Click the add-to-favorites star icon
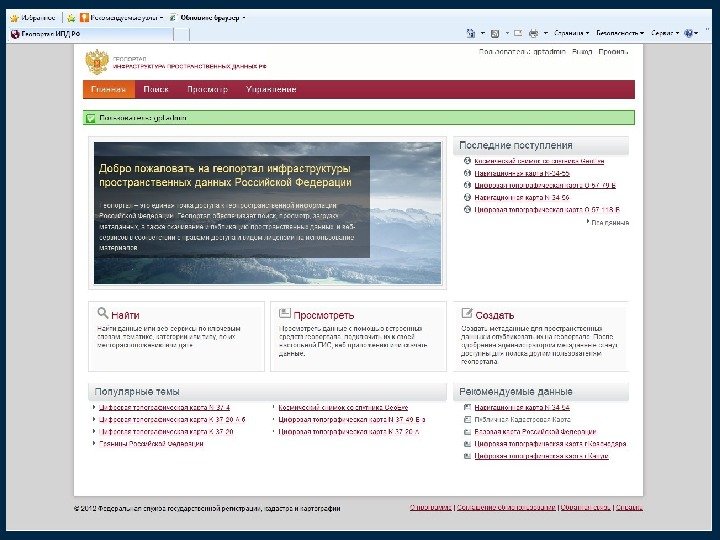The height and width of the screenshot is (540, 720). point(71,18)
